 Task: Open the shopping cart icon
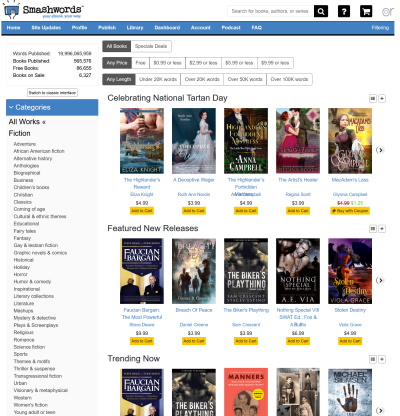[366, 11]
